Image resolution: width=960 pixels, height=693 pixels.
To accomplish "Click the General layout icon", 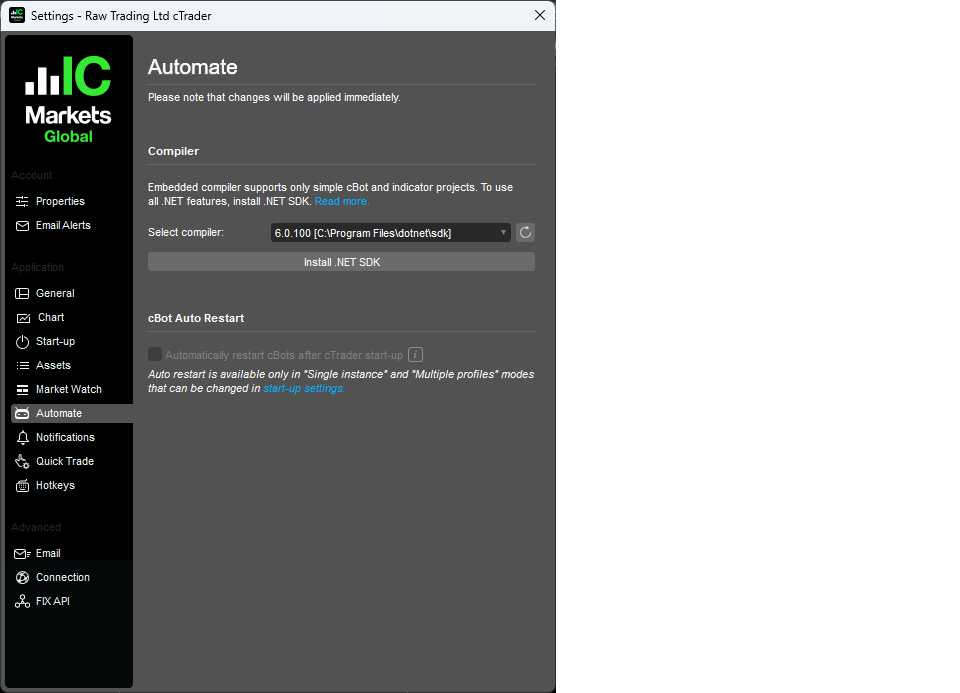I will (x=22, y=293).
